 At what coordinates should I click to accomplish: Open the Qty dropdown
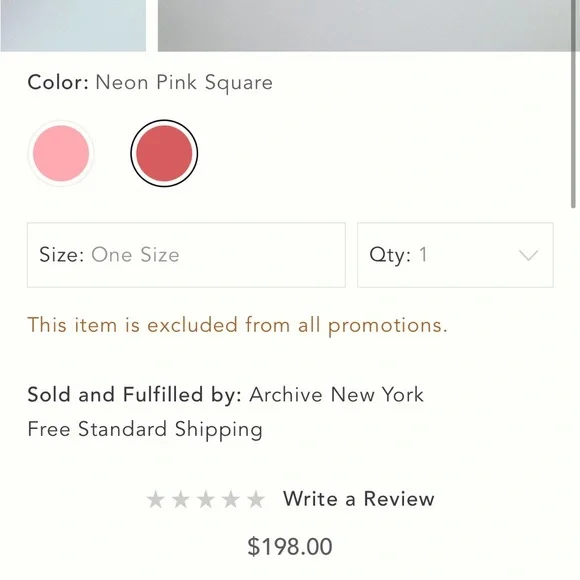tap(455, 255)
